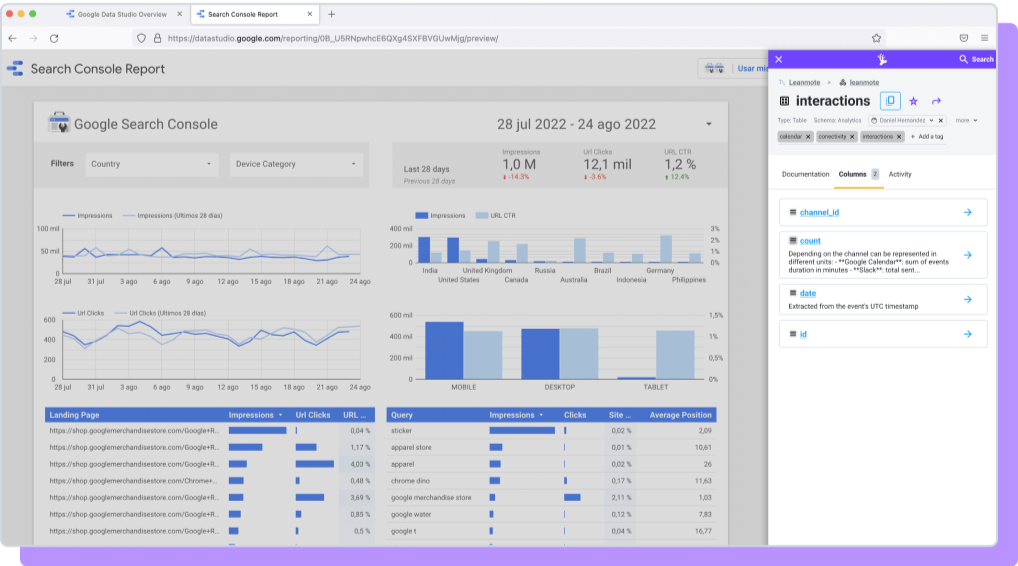
Task: Click the browser reload page icon
Action: (x=53, y=38)
